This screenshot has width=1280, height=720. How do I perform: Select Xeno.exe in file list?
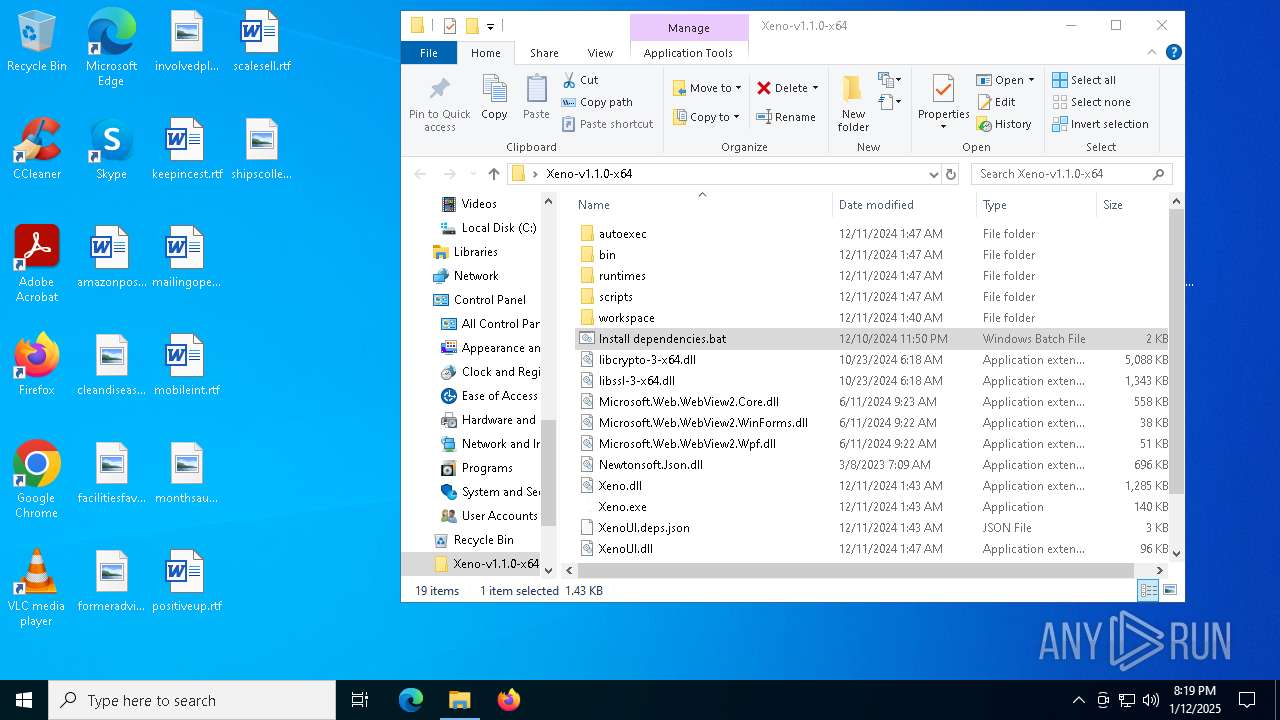[622, 507]
